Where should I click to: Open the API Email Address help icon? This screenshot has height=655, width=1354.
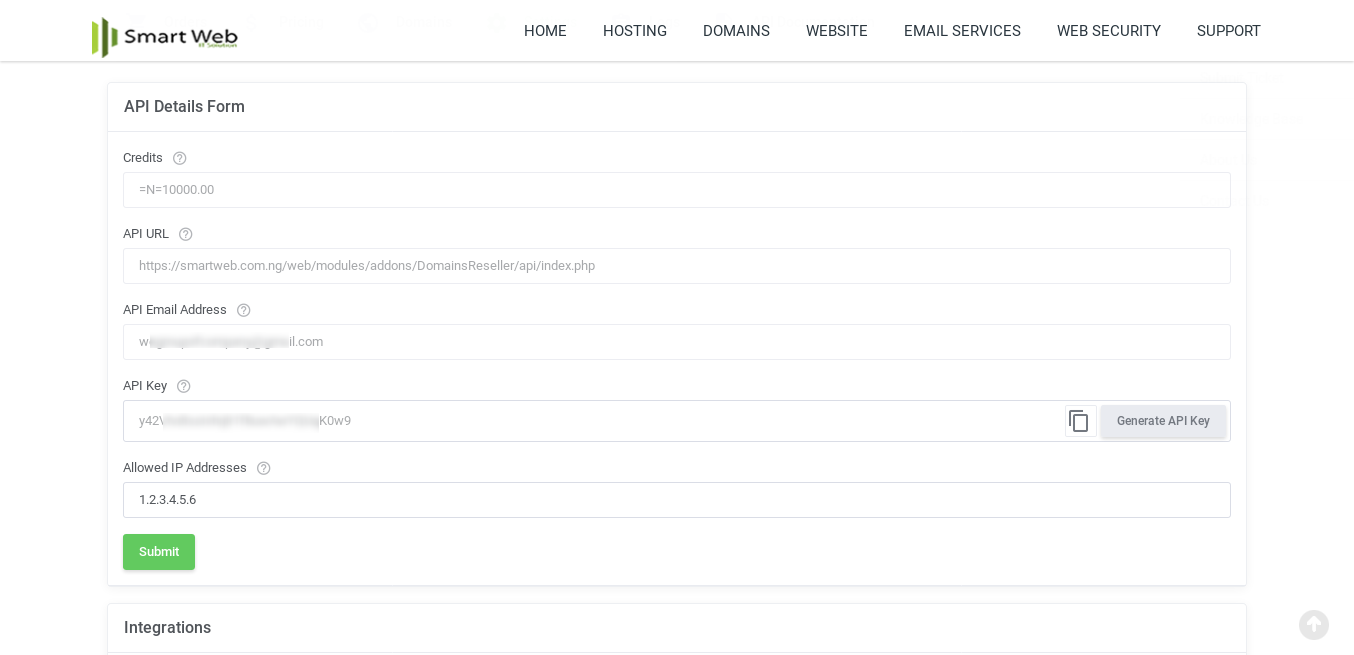coord(244,310)
